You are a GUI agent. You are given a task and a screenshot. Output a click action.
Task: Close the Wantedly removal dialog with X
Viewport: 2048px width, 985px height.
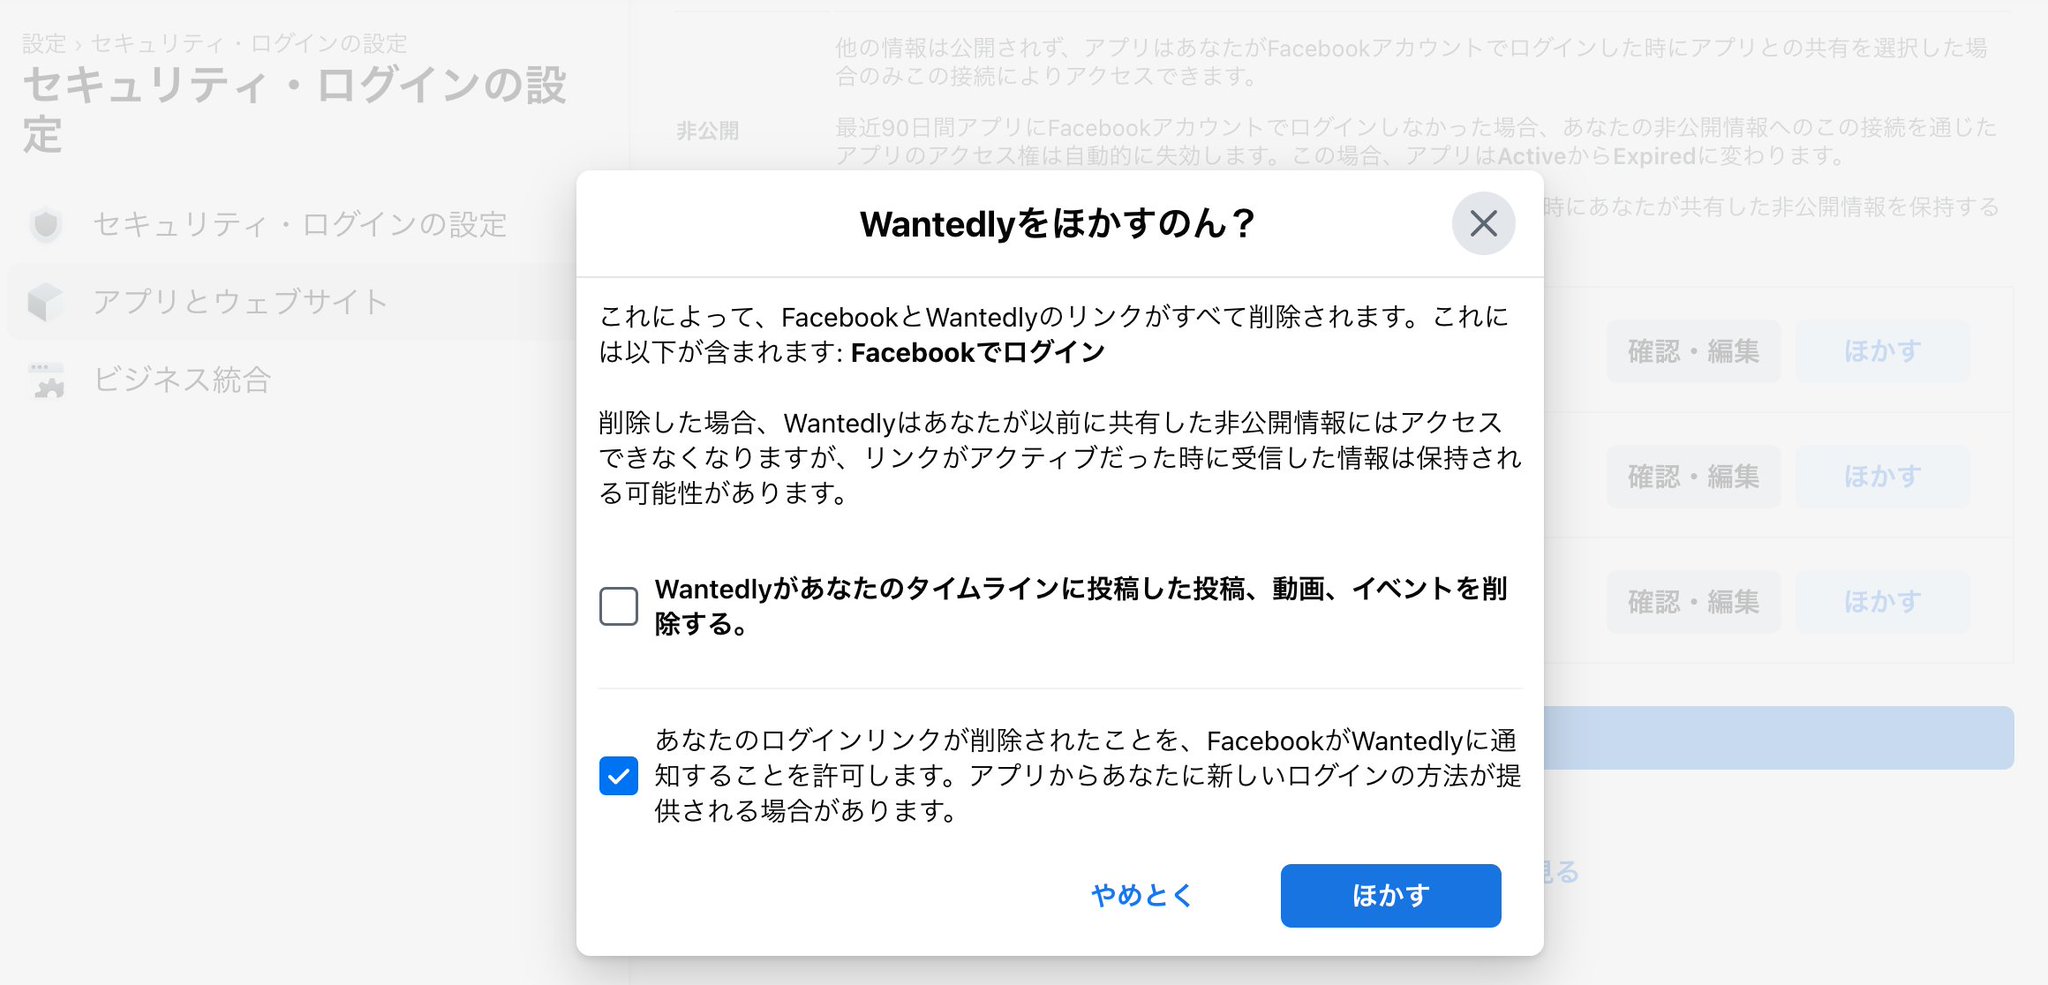pos(1483,223)
